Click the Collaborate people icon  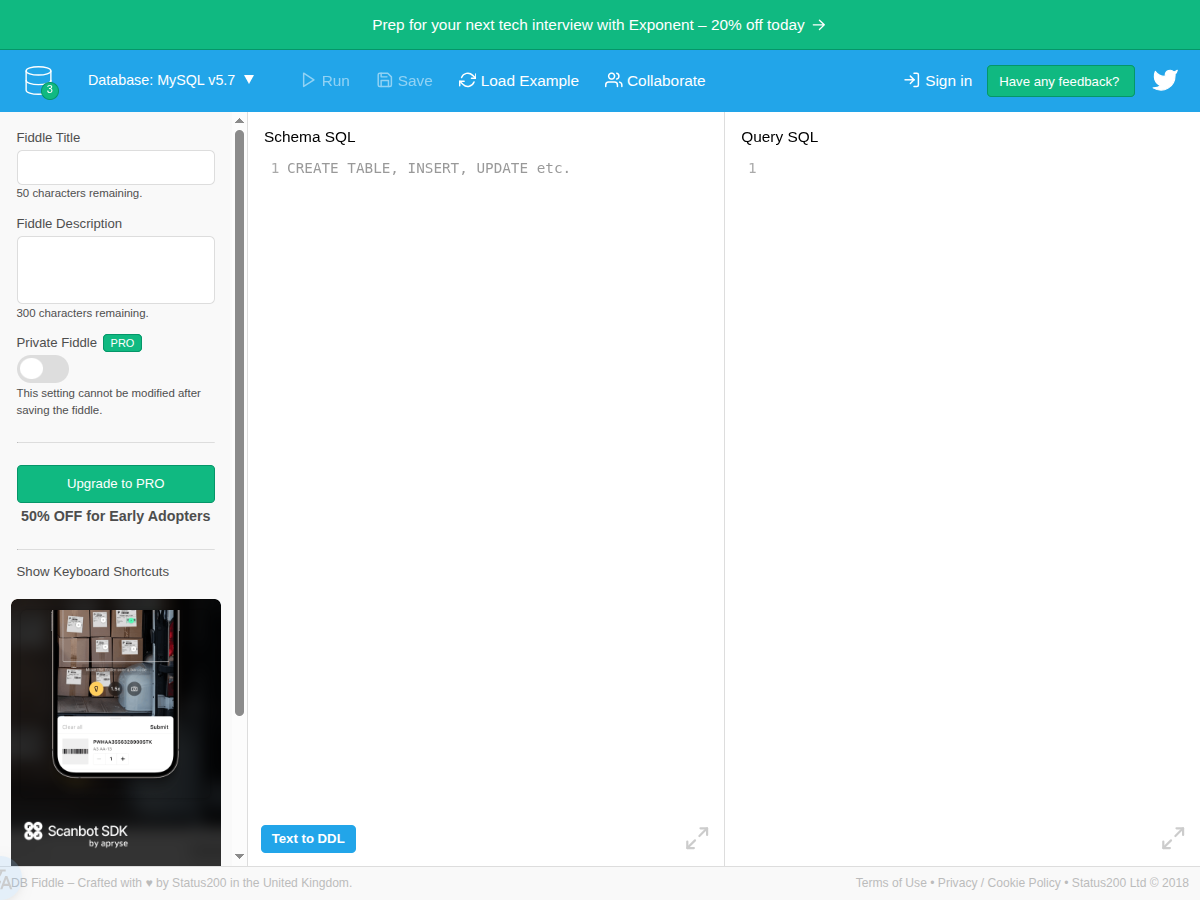click(614, 80)
